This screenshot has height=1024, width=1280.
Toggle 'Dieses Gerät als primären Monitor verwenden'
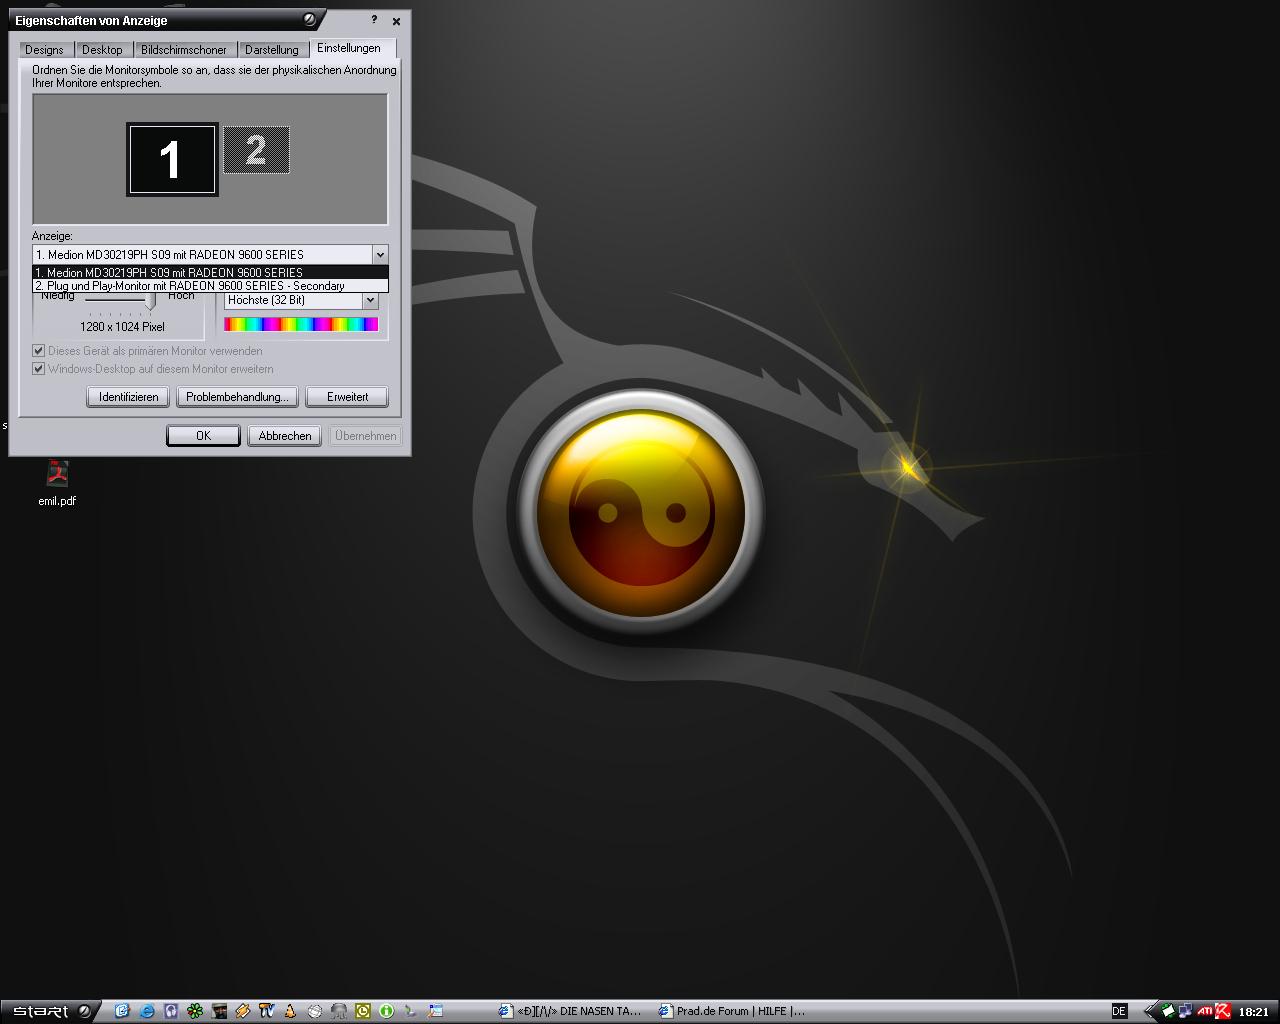[39, 351]
